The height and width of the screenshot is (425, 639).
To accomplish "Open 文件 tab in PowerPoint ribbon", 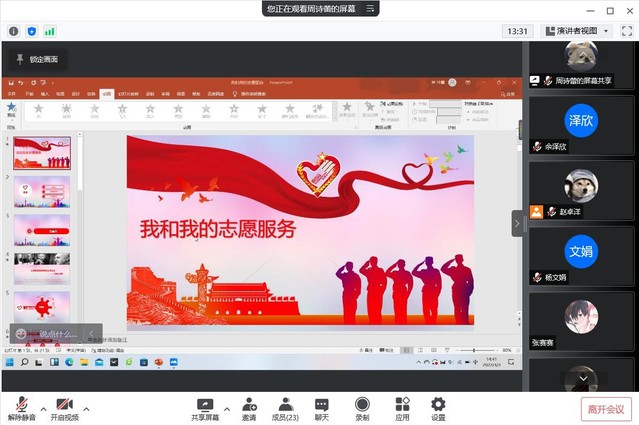I will pos(12,94).
